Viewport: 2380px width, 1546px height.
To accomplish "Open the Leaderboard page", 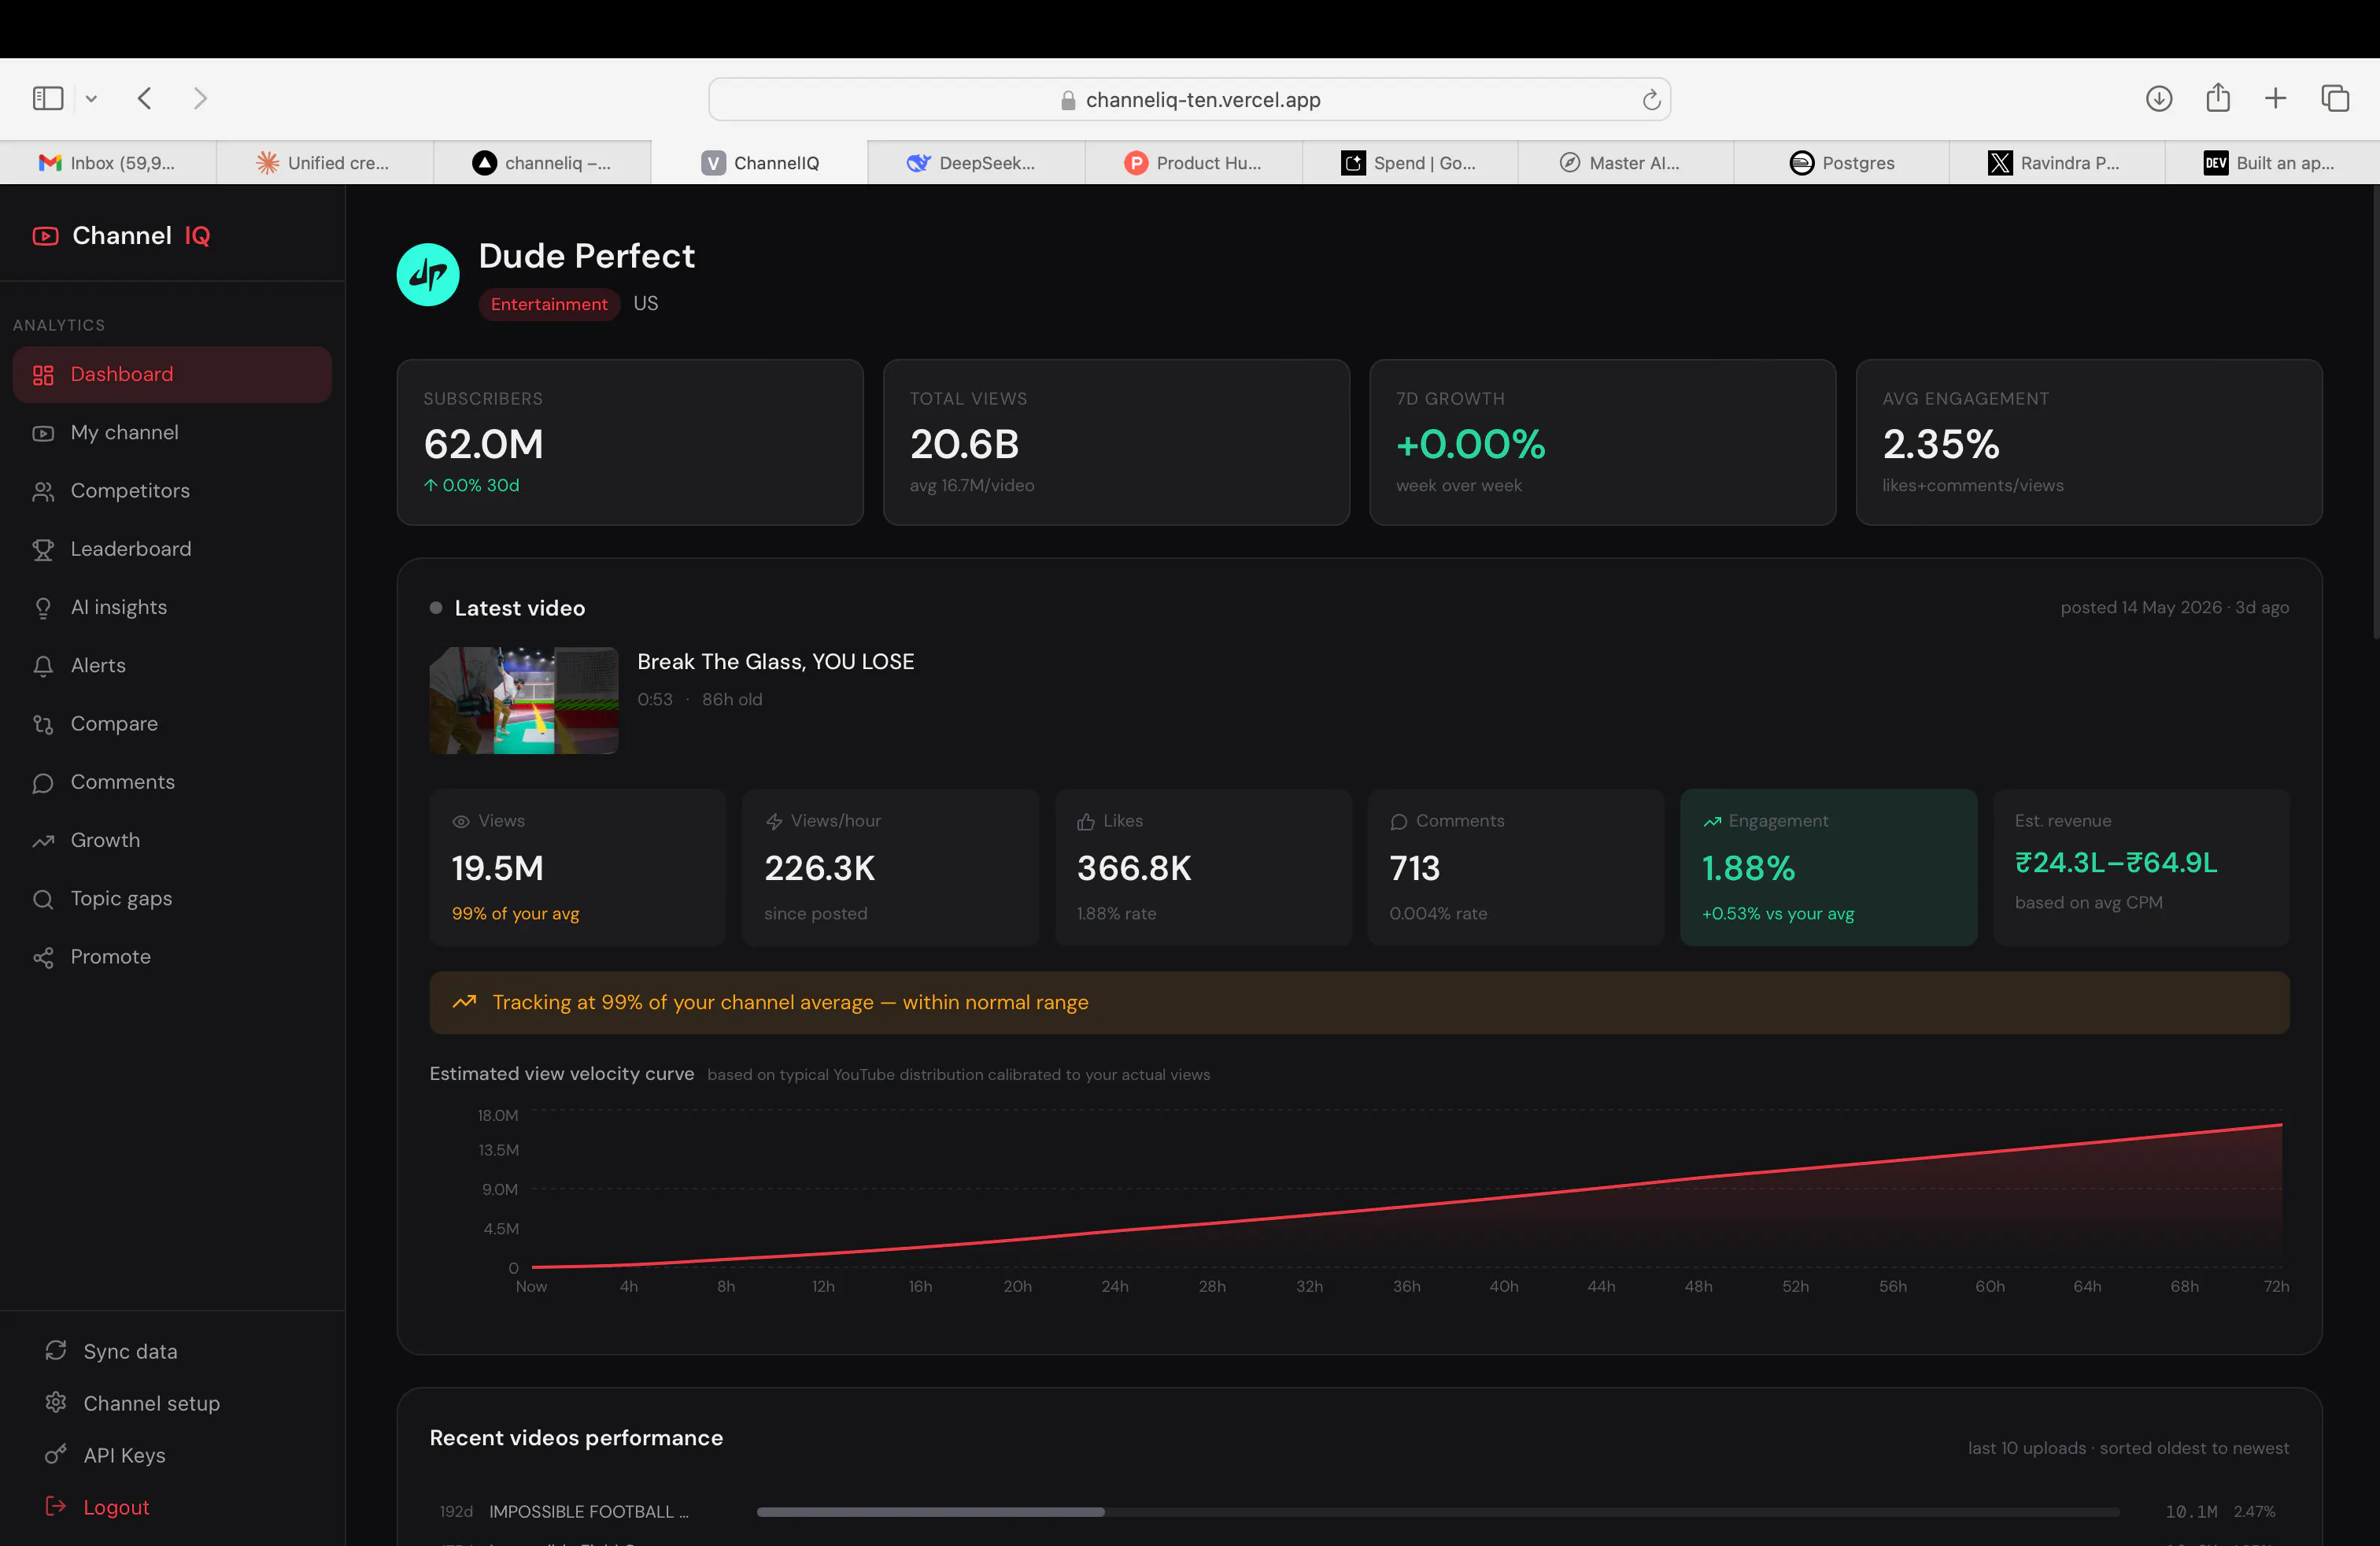I will coord(172,549).
